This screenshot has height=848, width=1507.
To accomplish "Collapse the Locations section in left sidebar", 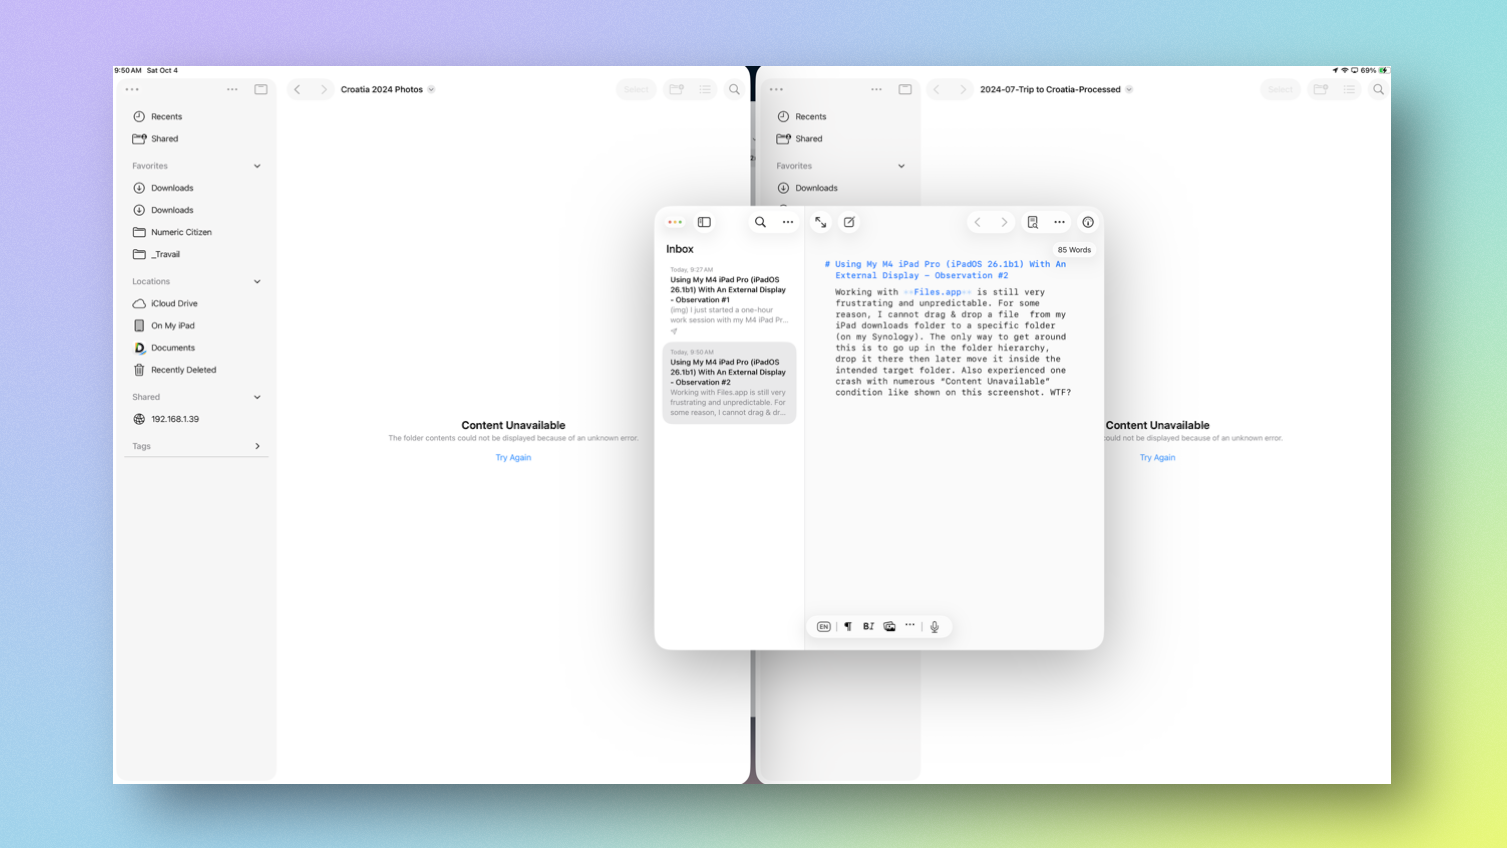I will [x=258, y=281].
